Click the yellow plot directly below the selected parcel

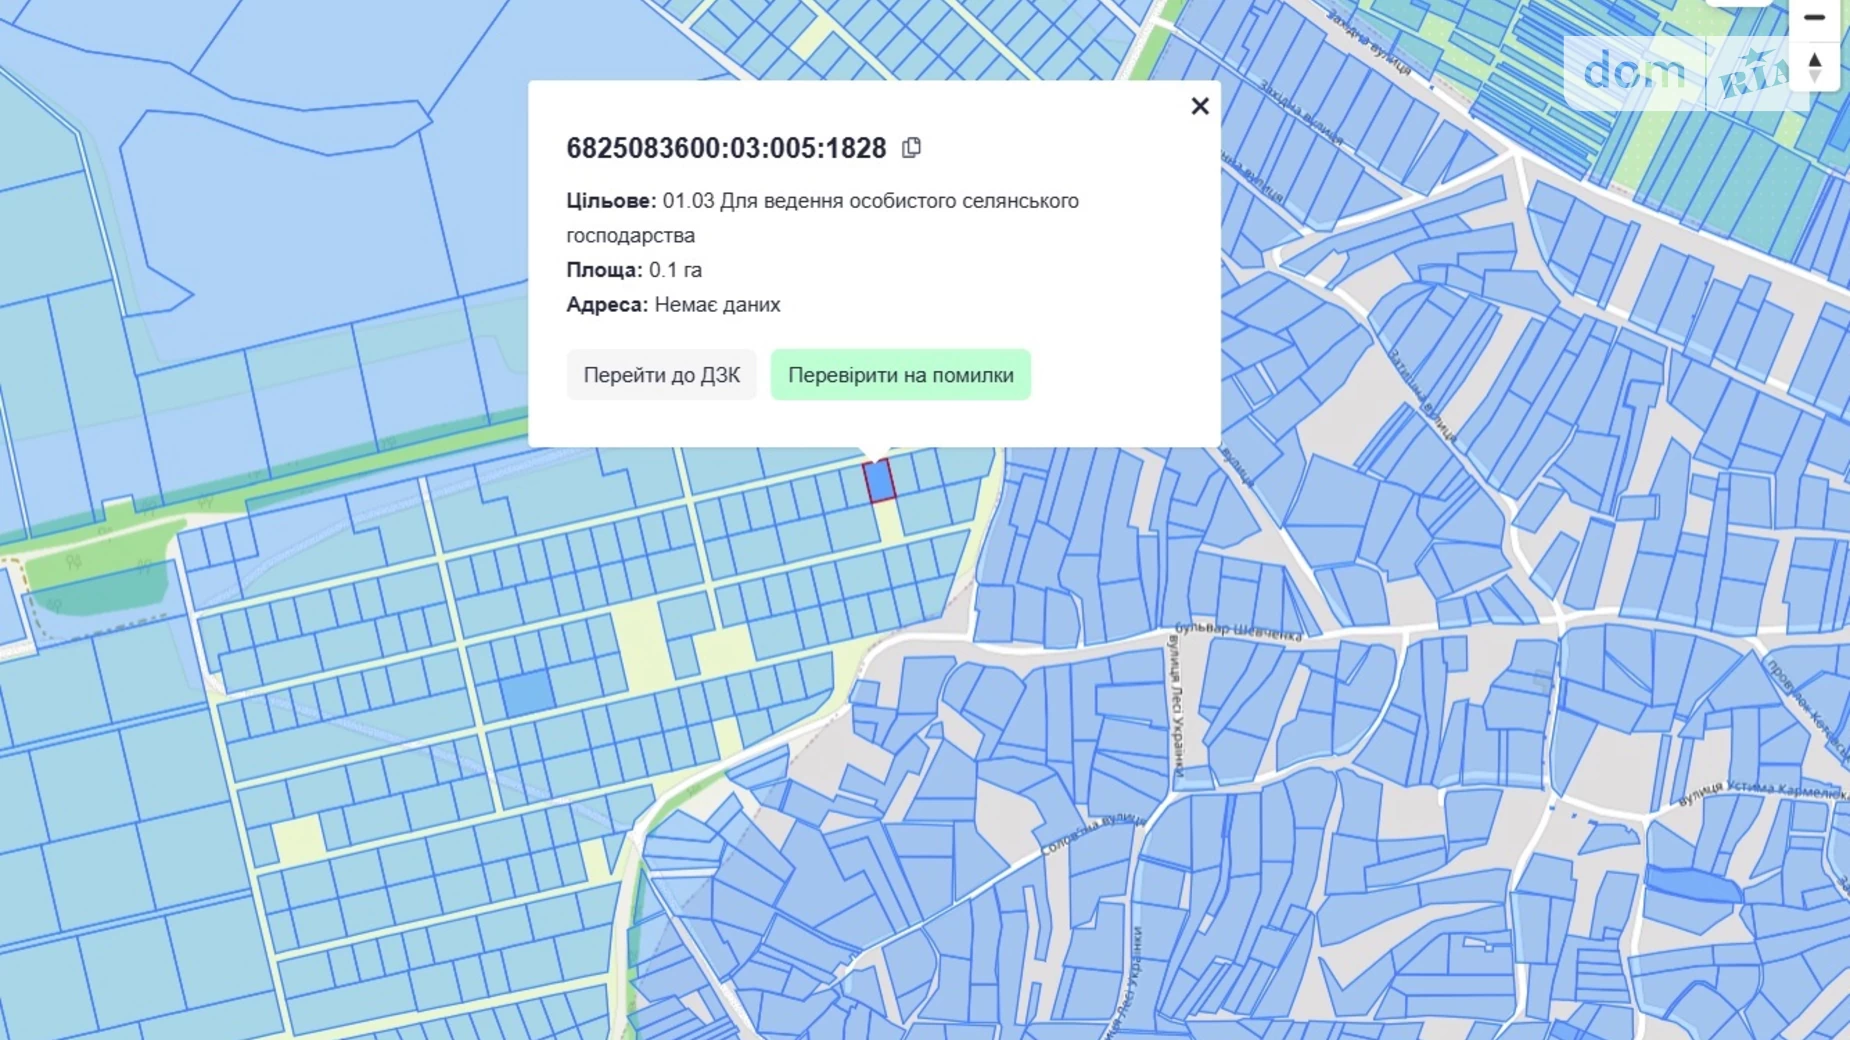[x=887, y=521]
